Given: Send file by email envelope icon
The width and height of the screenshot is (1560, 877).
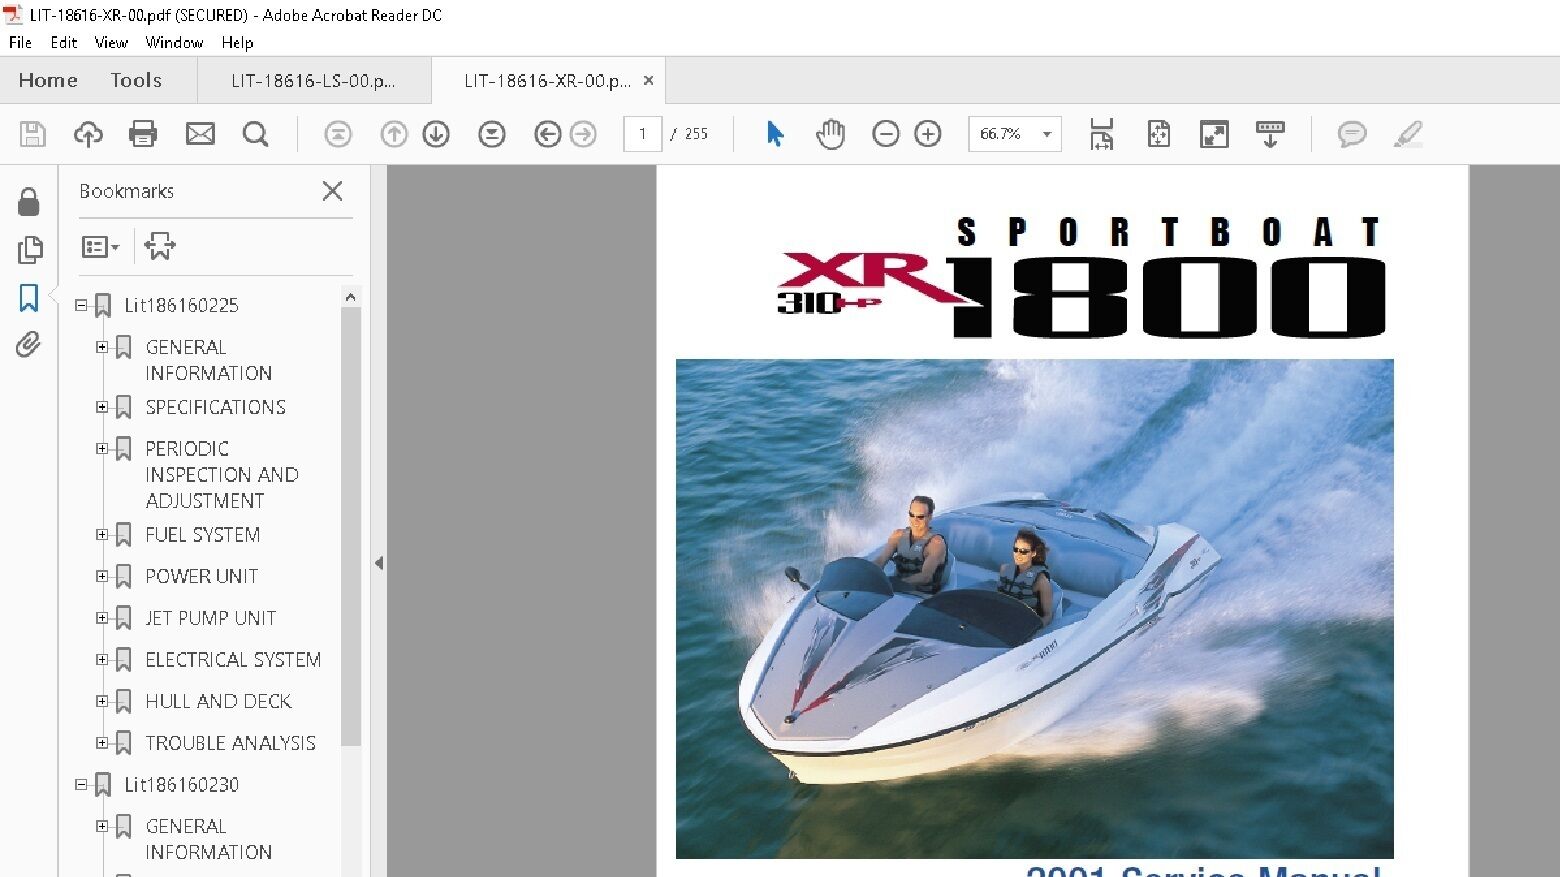Looking at the screenshot, I should pos(200,134).
